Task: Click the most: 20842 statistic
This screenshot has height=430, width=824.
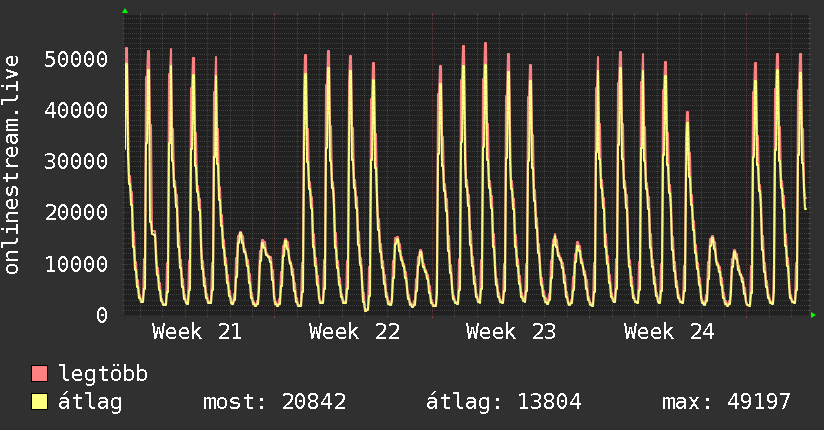Action: coord(275,402)
